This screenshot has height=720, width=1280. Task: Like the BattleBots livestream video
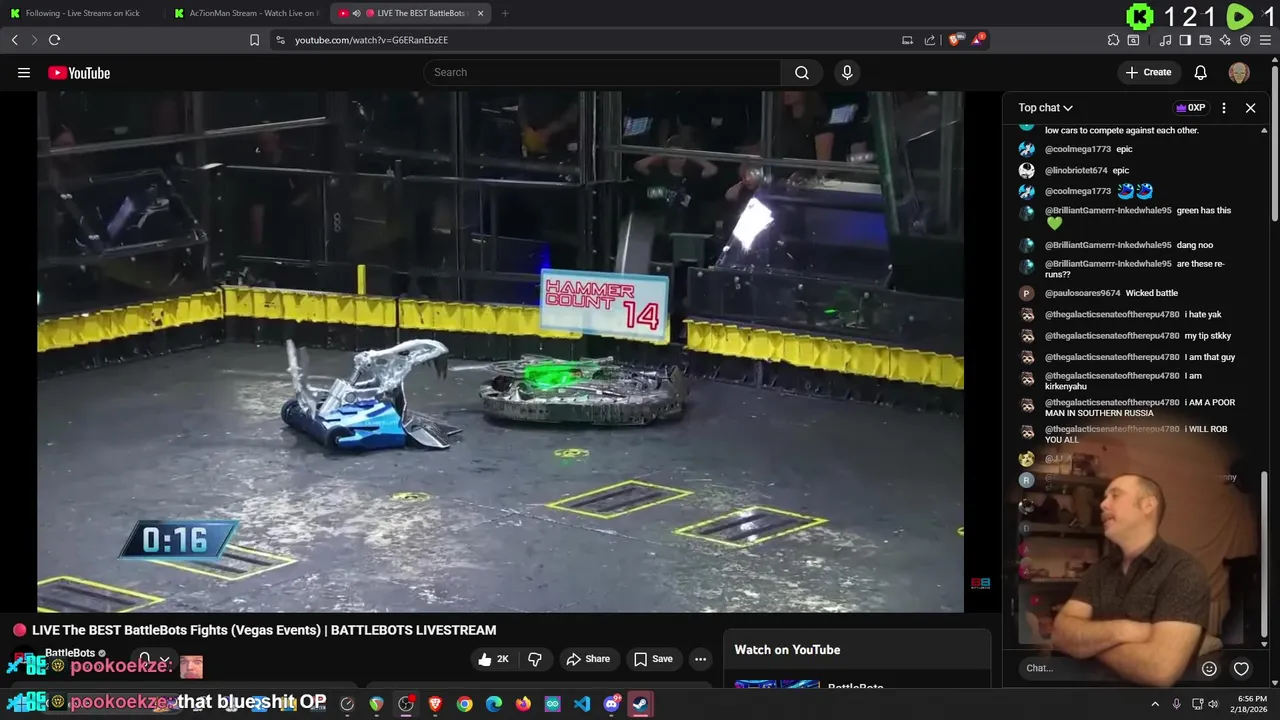(x=494, y=659)
